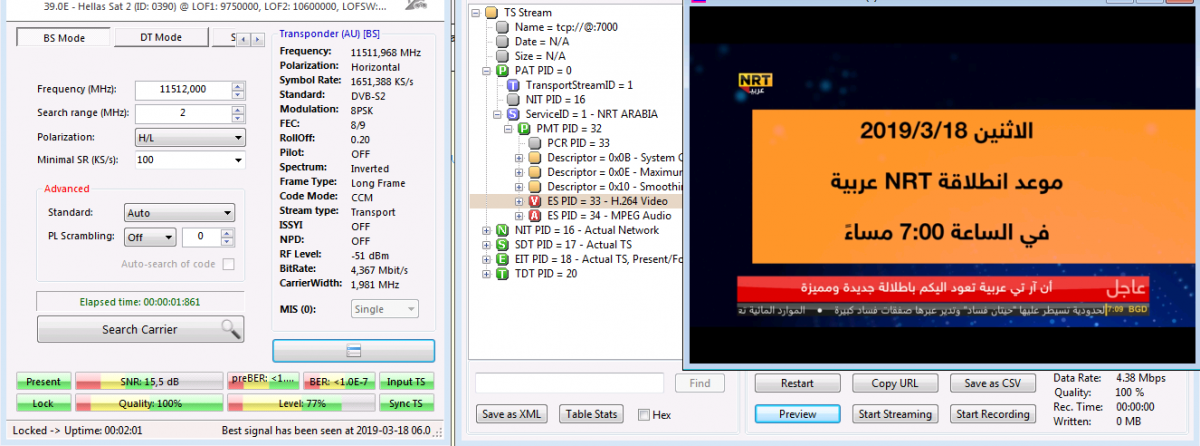Collapse the TS Stream root node
The height and width of the screenshot is (446, 1200).
pos(474,13)
